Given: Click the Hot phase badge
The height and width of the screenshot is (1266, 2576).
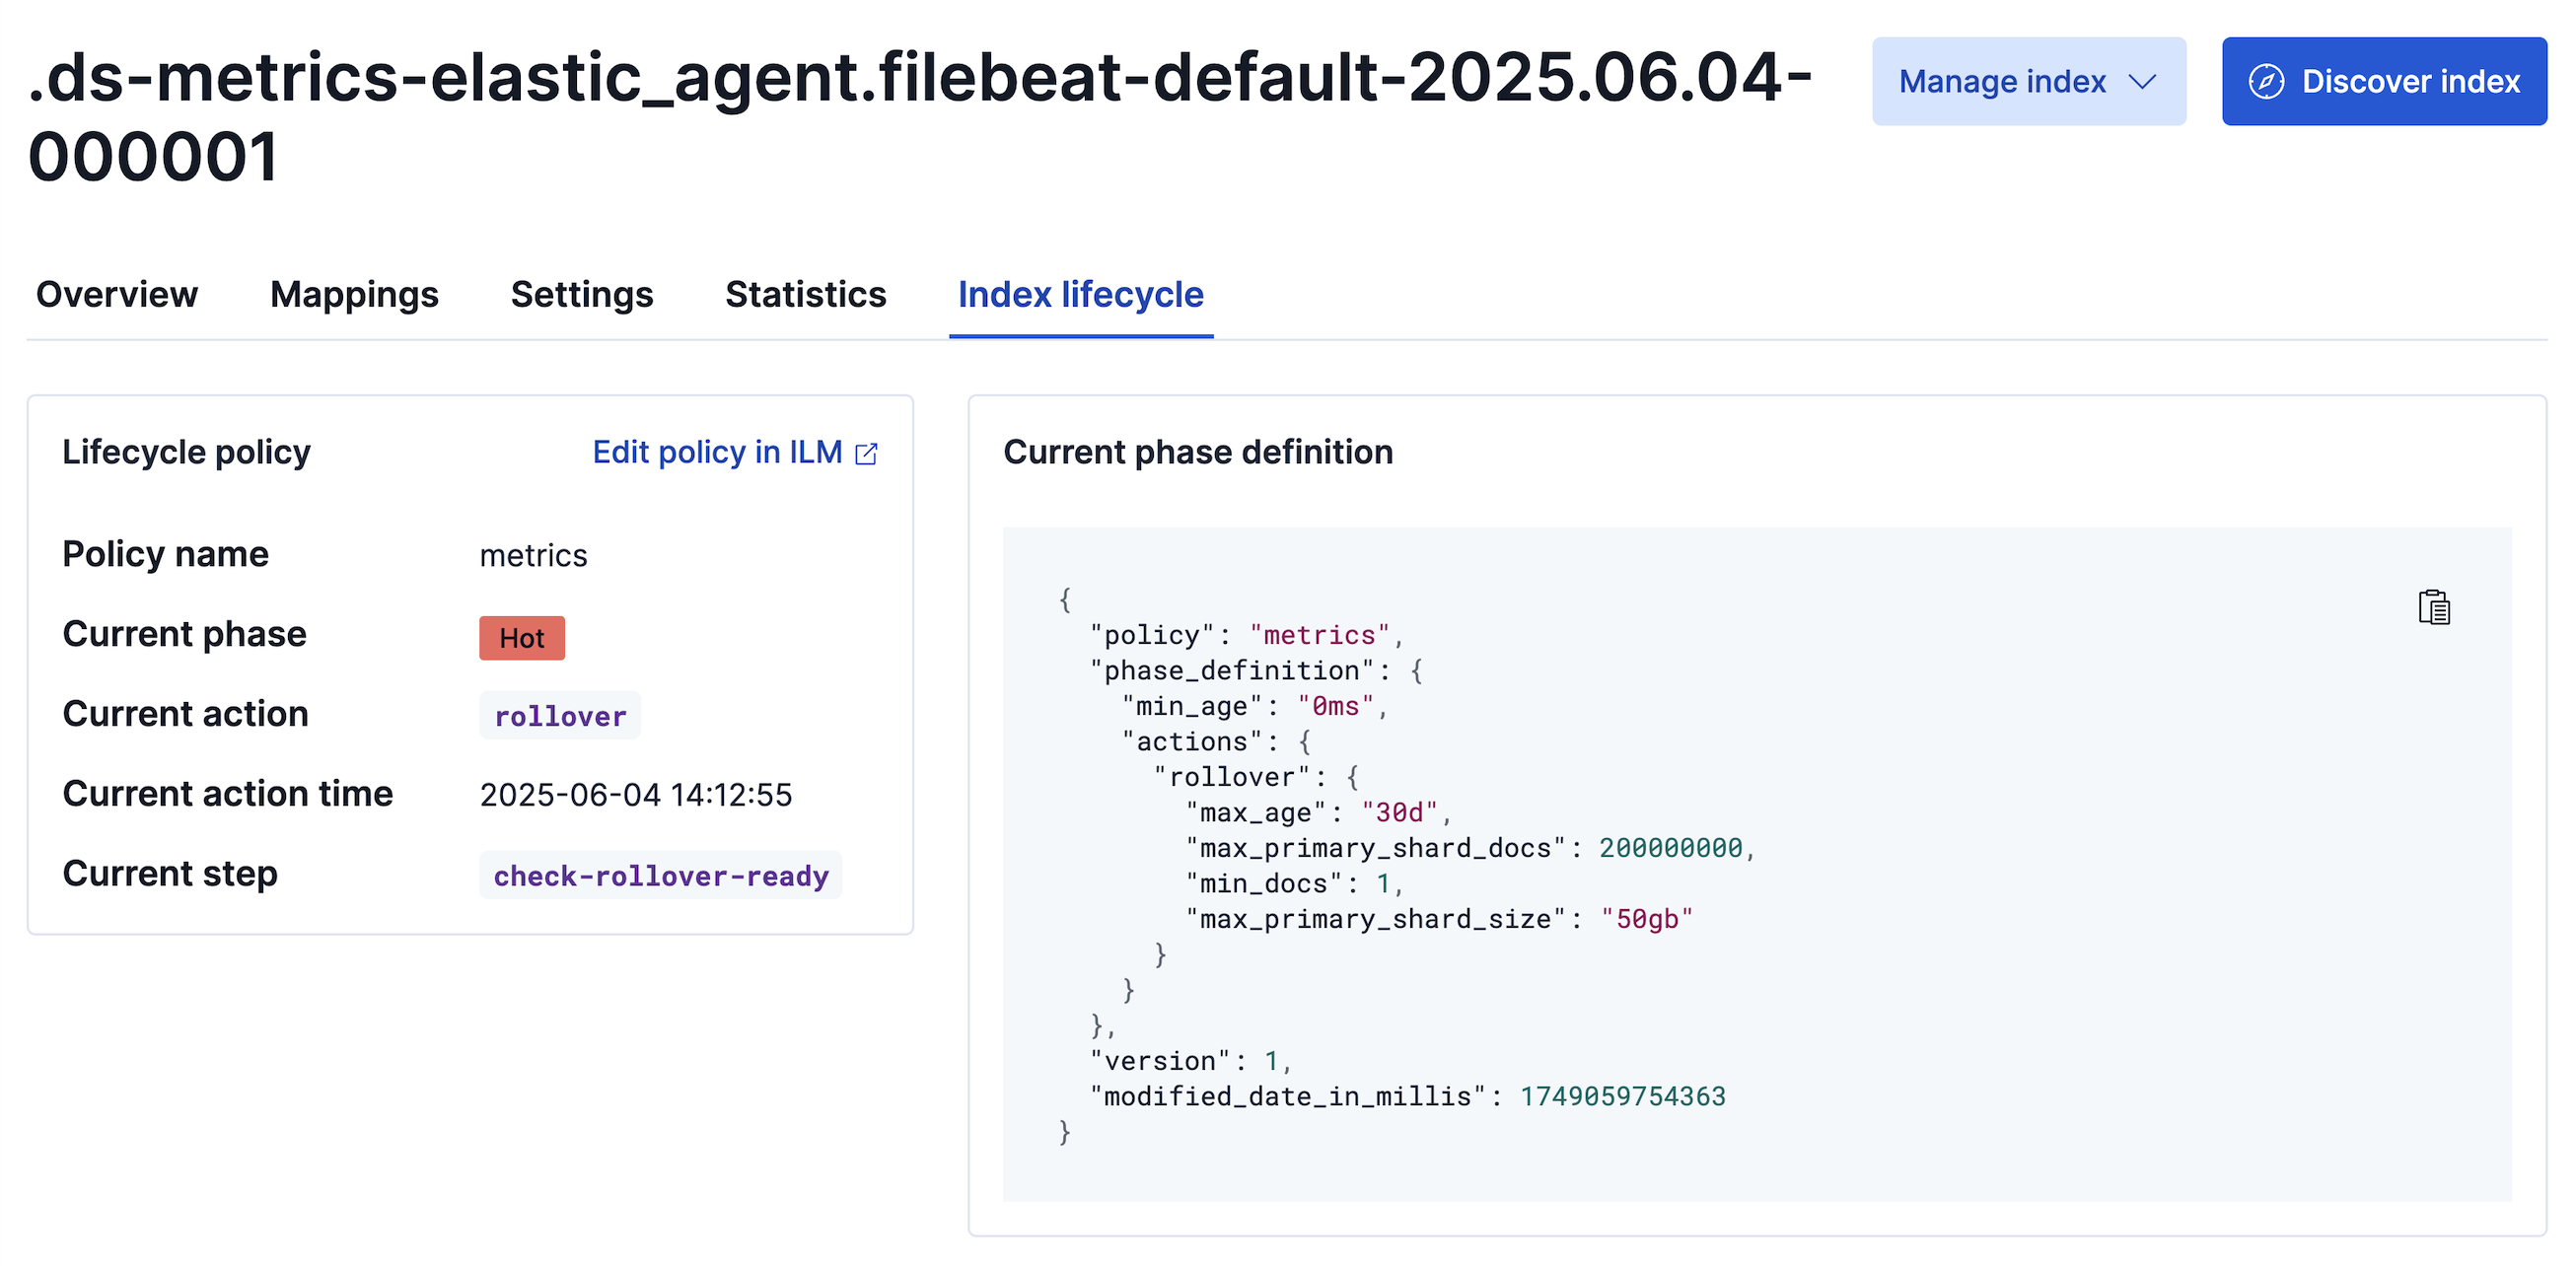Looking at the screenshot, I should point(521,637).
